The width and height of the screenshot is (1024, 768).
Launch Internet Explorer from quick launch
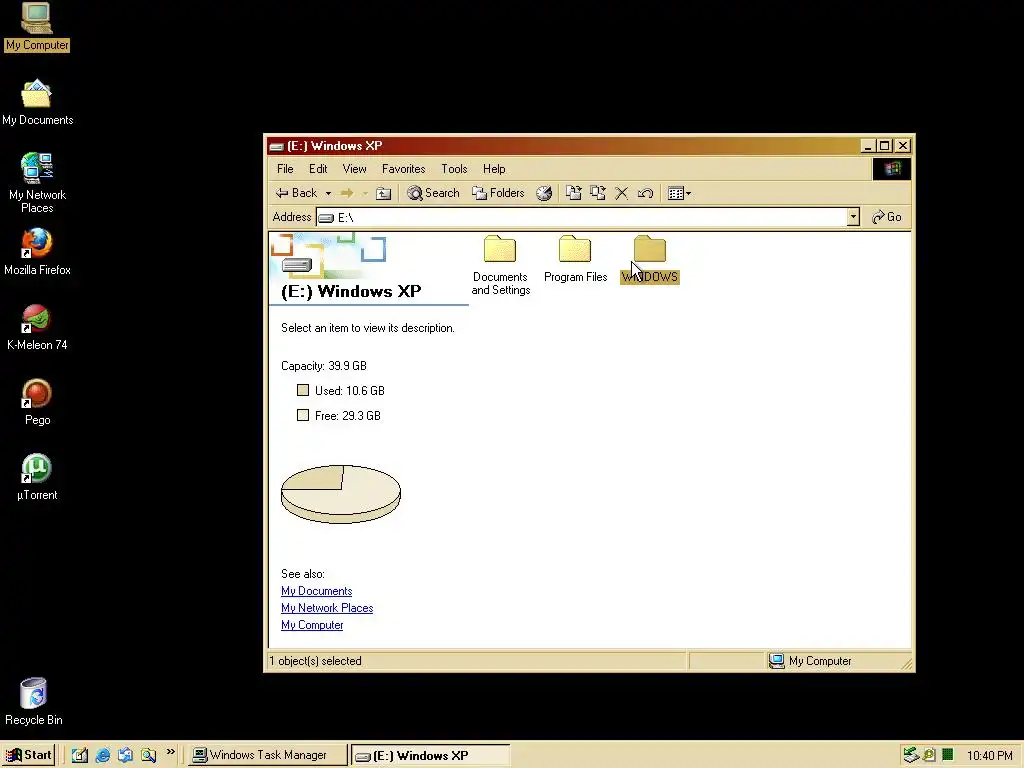tap(103, 756)
